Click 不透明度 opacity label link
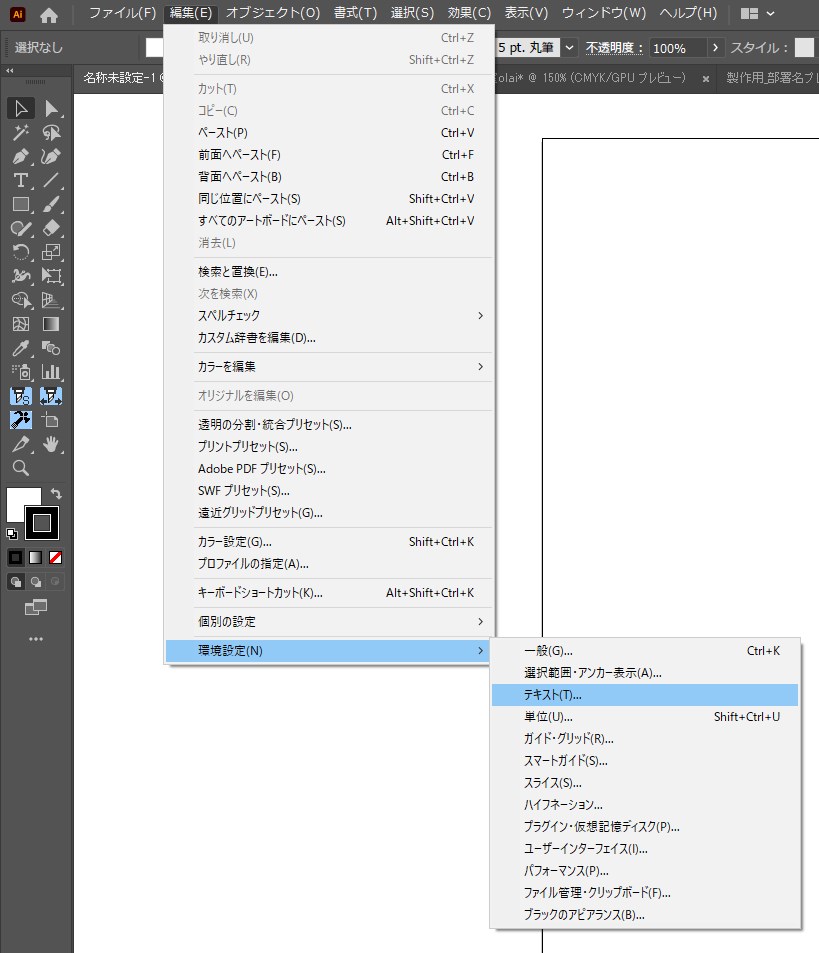This screenshot has width=819, height=953. click(x=614, y=48)
